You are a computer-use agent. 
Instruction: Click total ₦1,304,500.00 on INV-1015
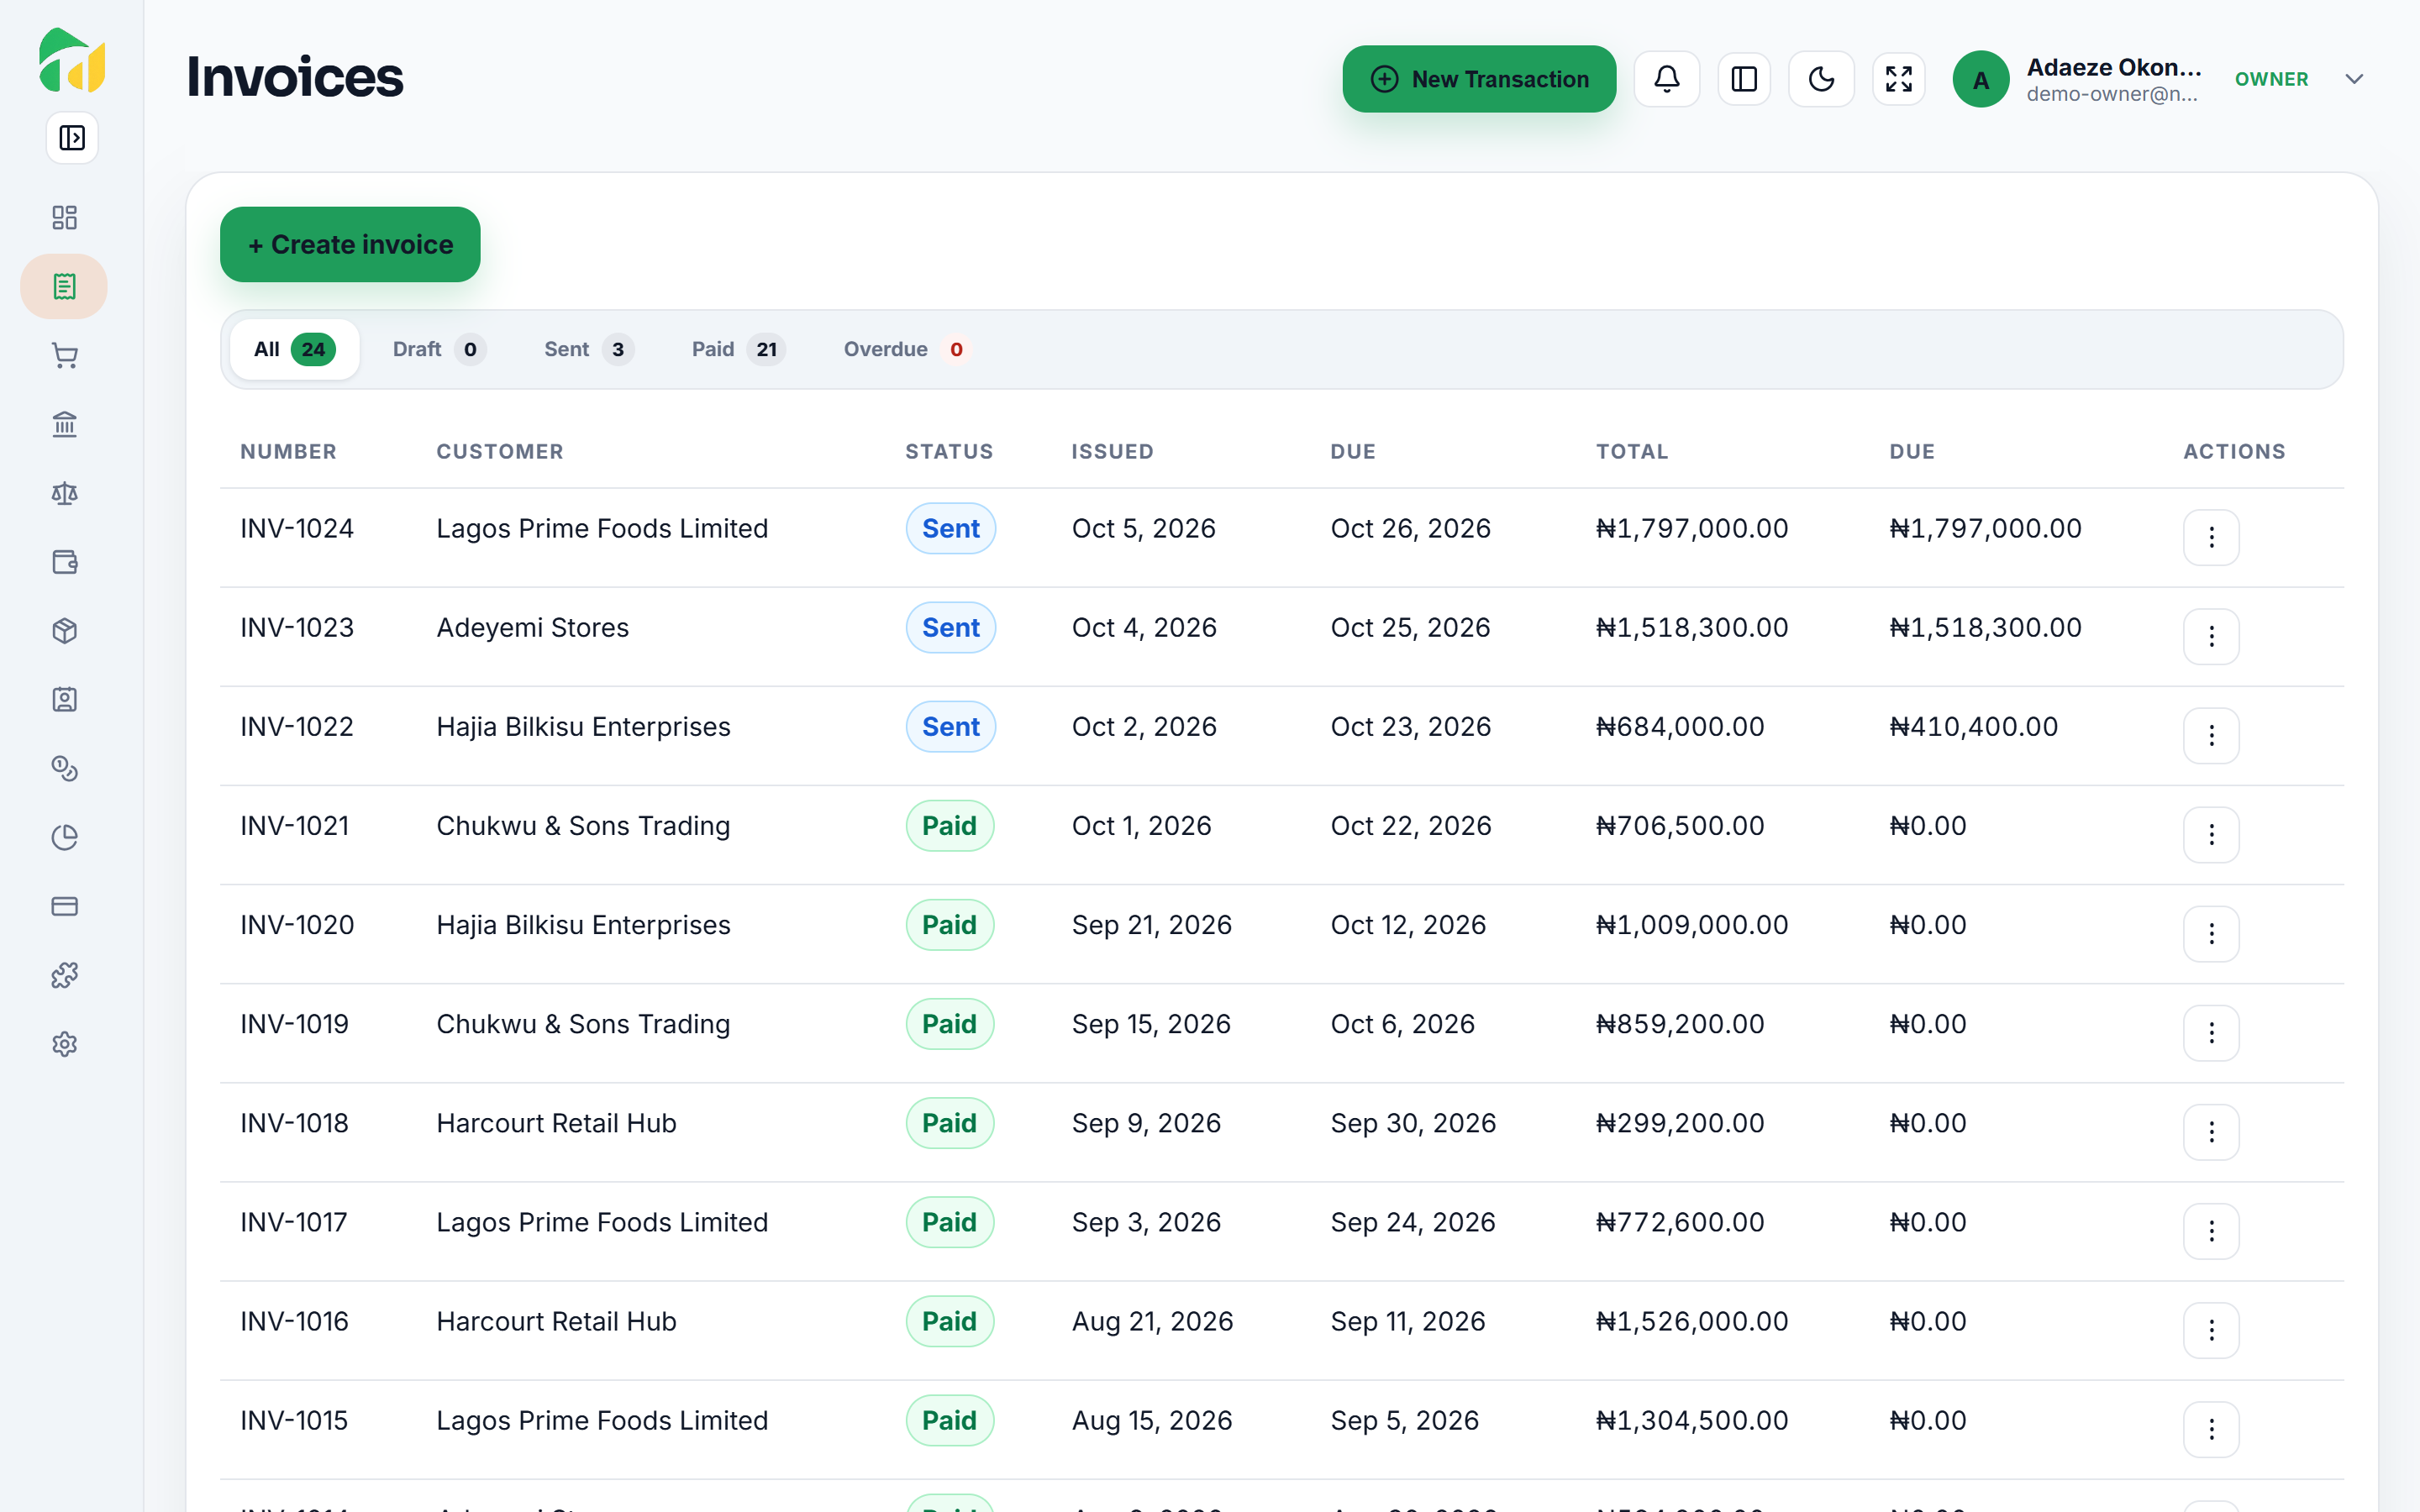[1692, 1421]
